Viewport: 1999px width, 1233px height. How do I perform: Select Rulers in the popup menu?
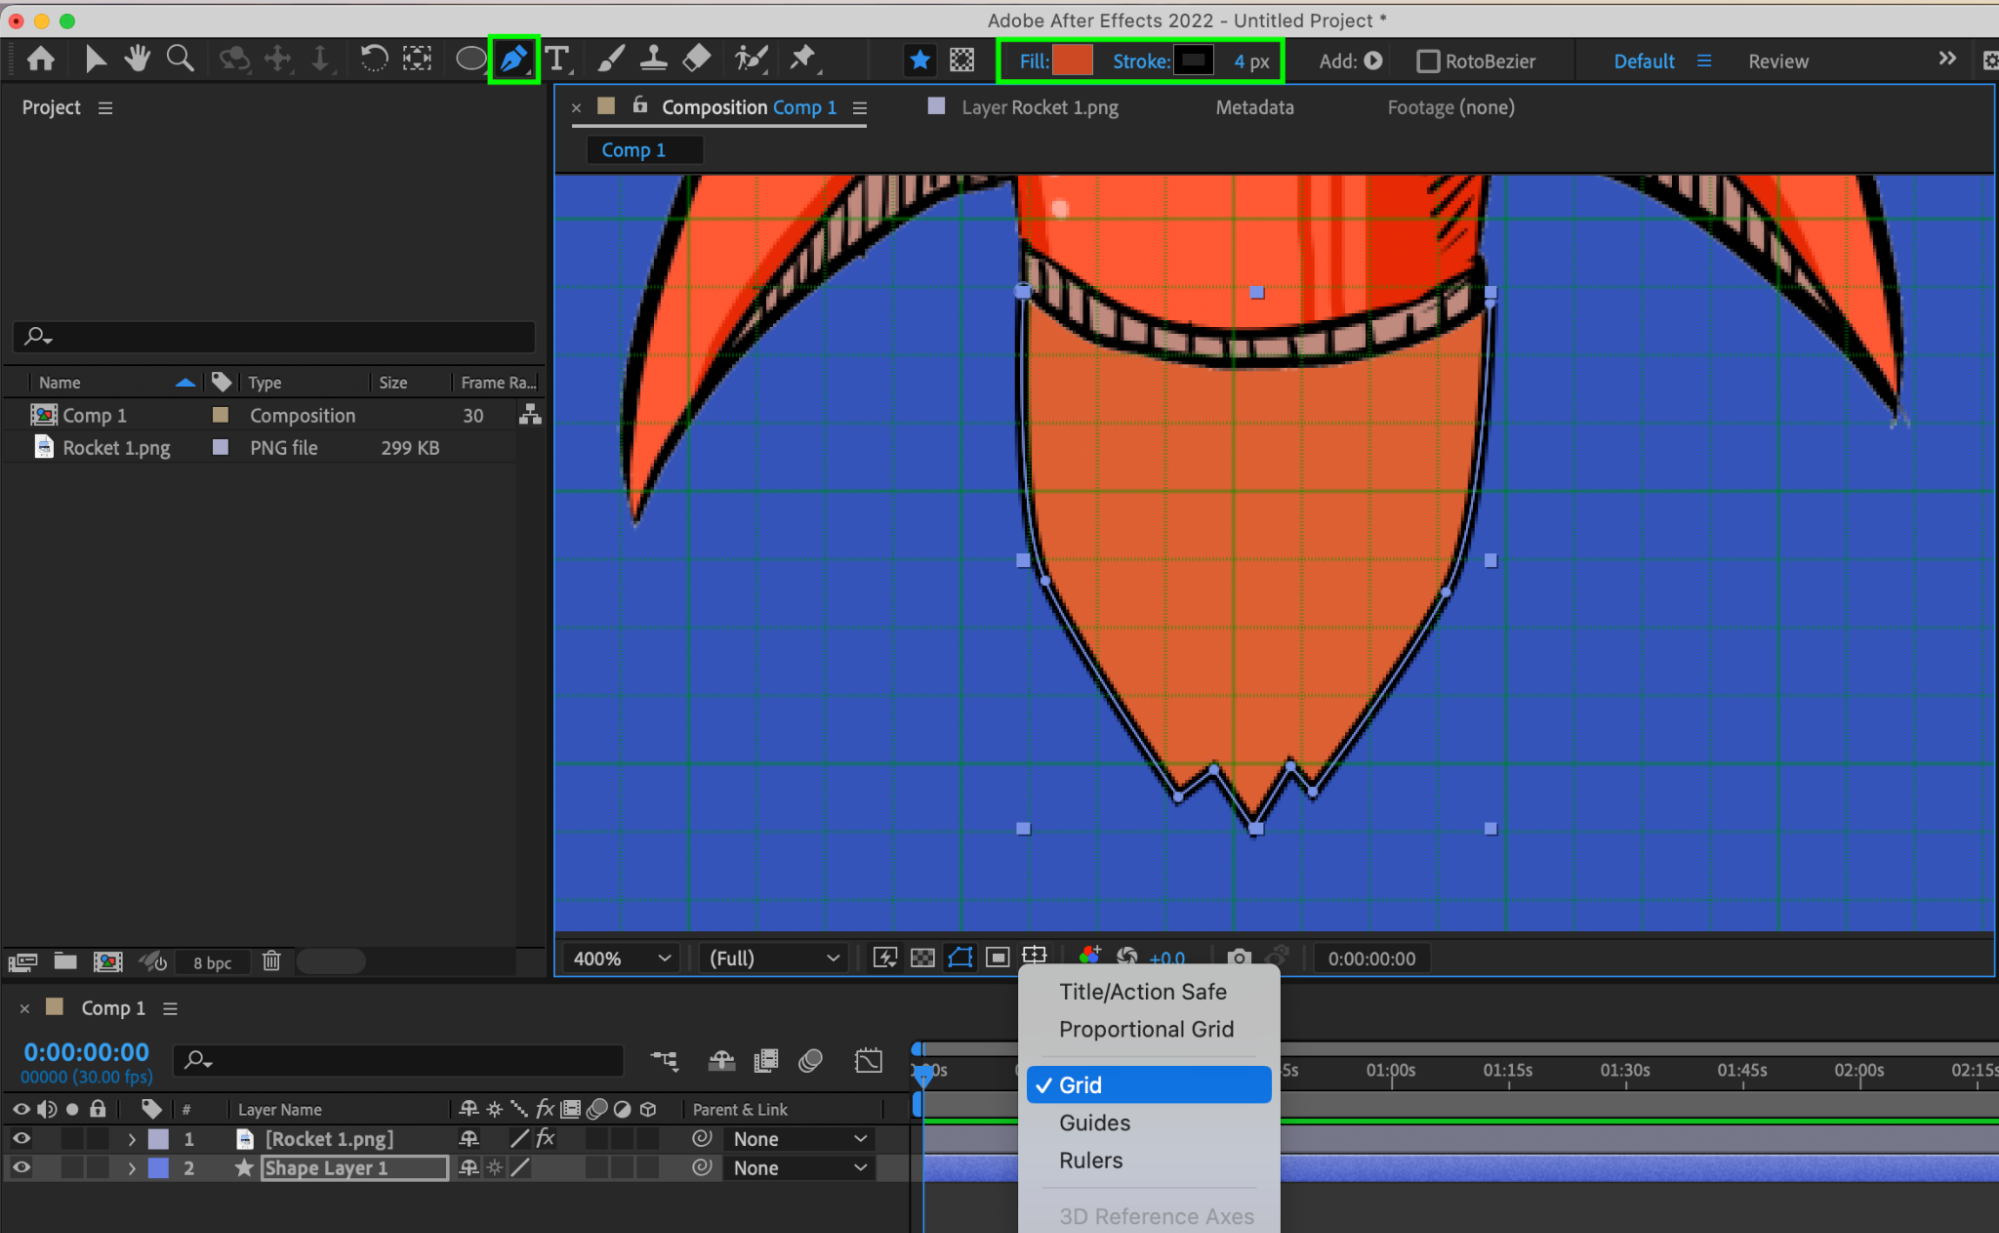click(x=1091, y=1160)
